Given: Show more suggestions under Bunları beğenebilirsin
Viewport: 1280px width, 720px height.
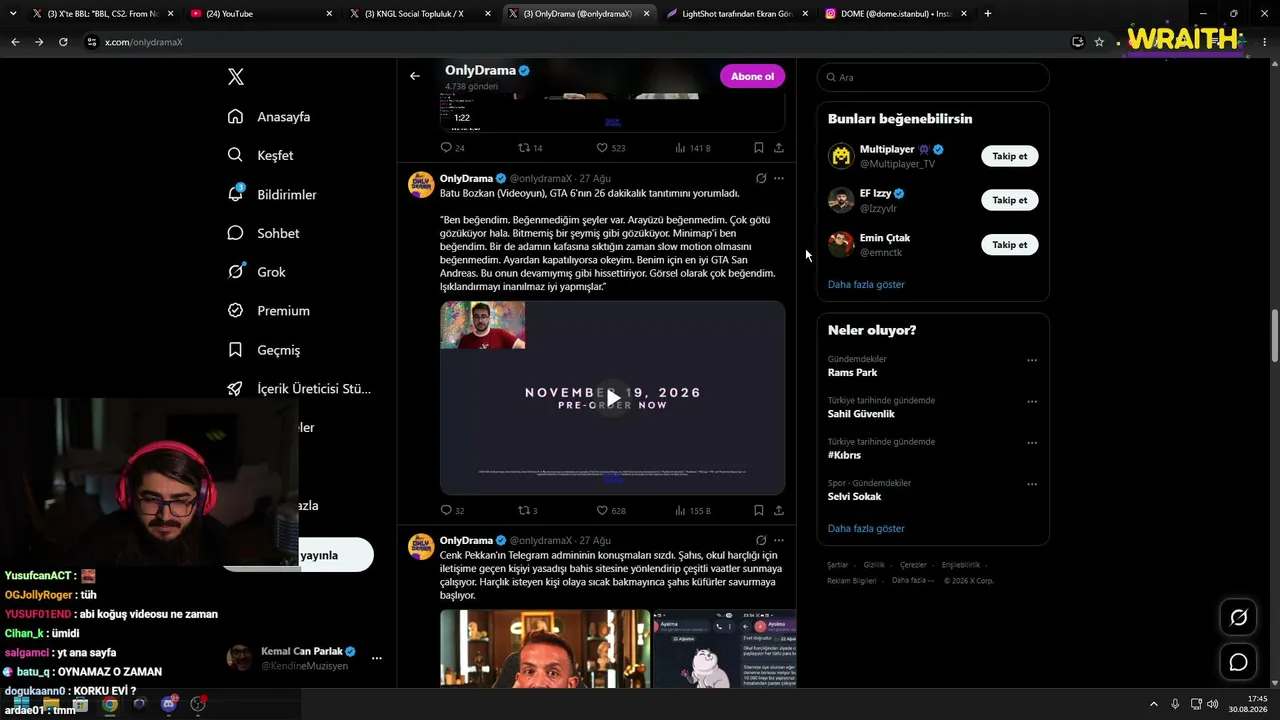Looking at the screenshot, I should (866, 285).
